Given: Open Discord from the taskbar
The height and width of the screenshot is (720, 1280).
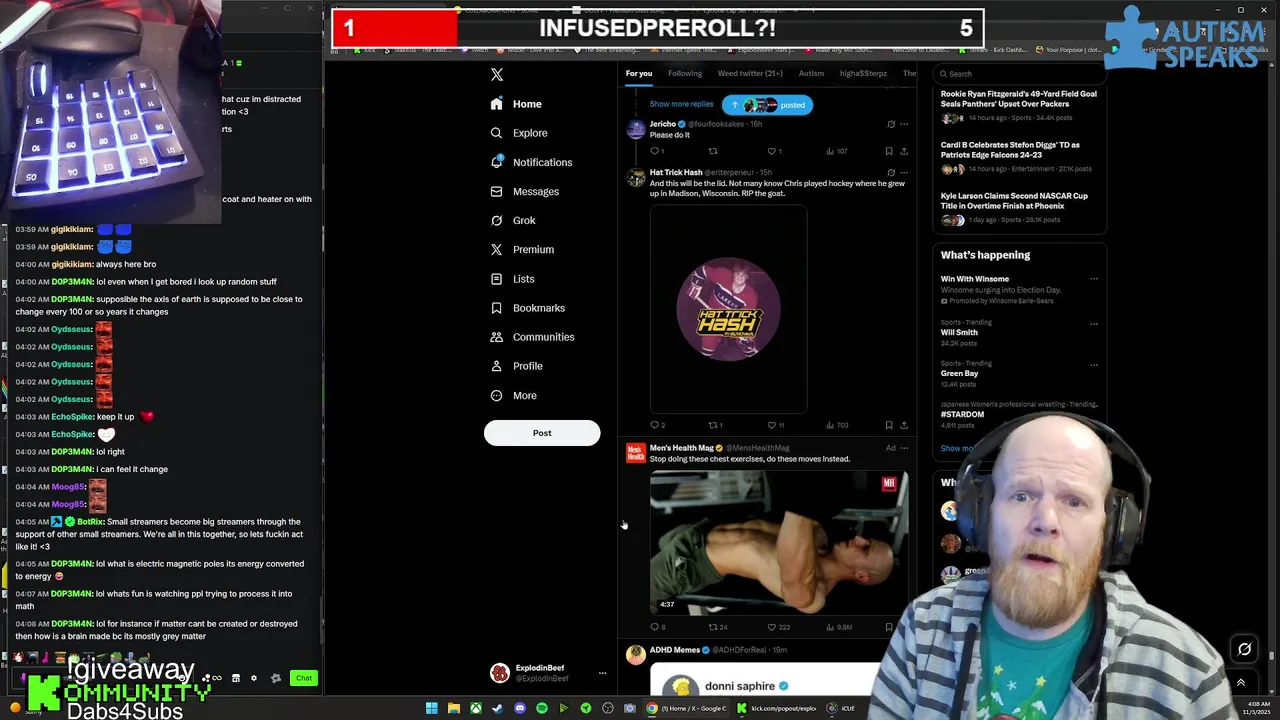Looking at the screenshot, I should click(x=520, y=708).
